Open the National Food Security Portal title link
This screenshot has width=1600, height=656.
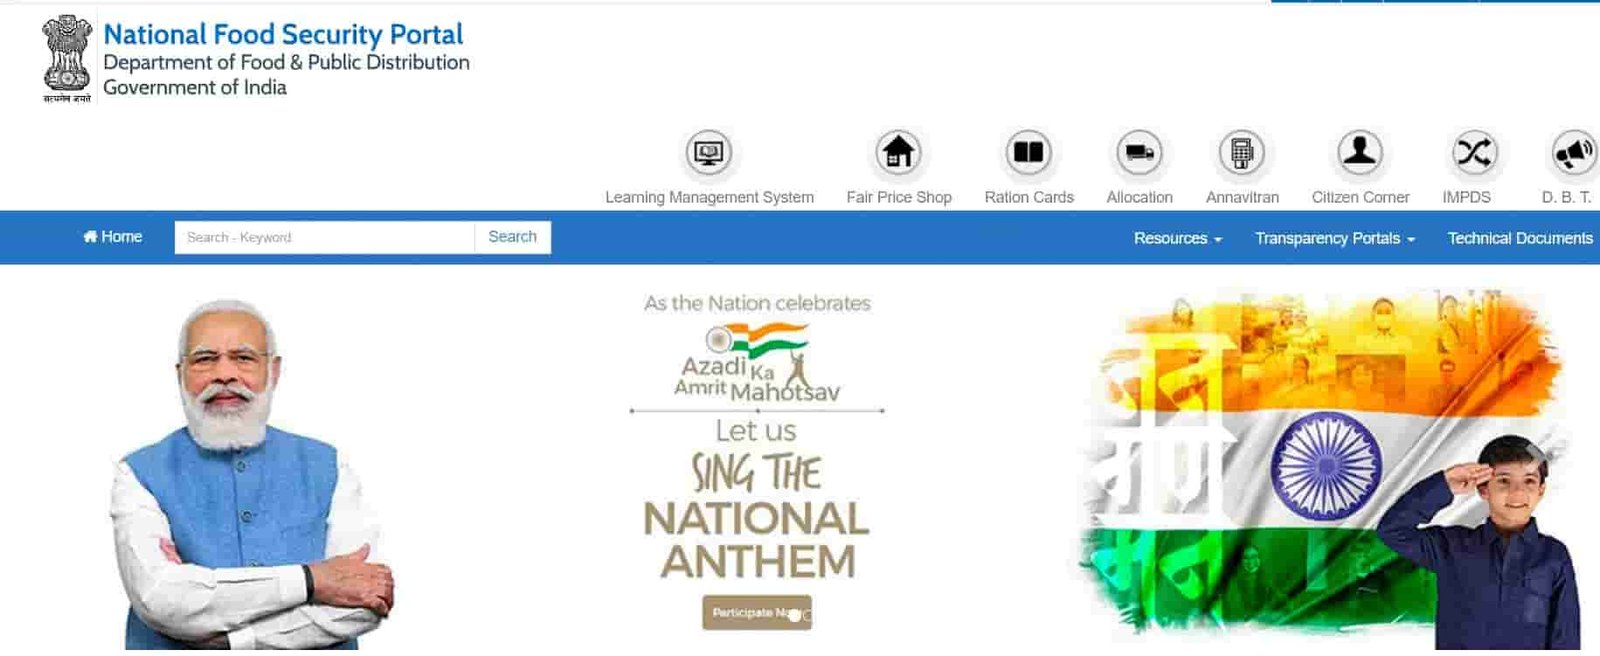(283, 34)
